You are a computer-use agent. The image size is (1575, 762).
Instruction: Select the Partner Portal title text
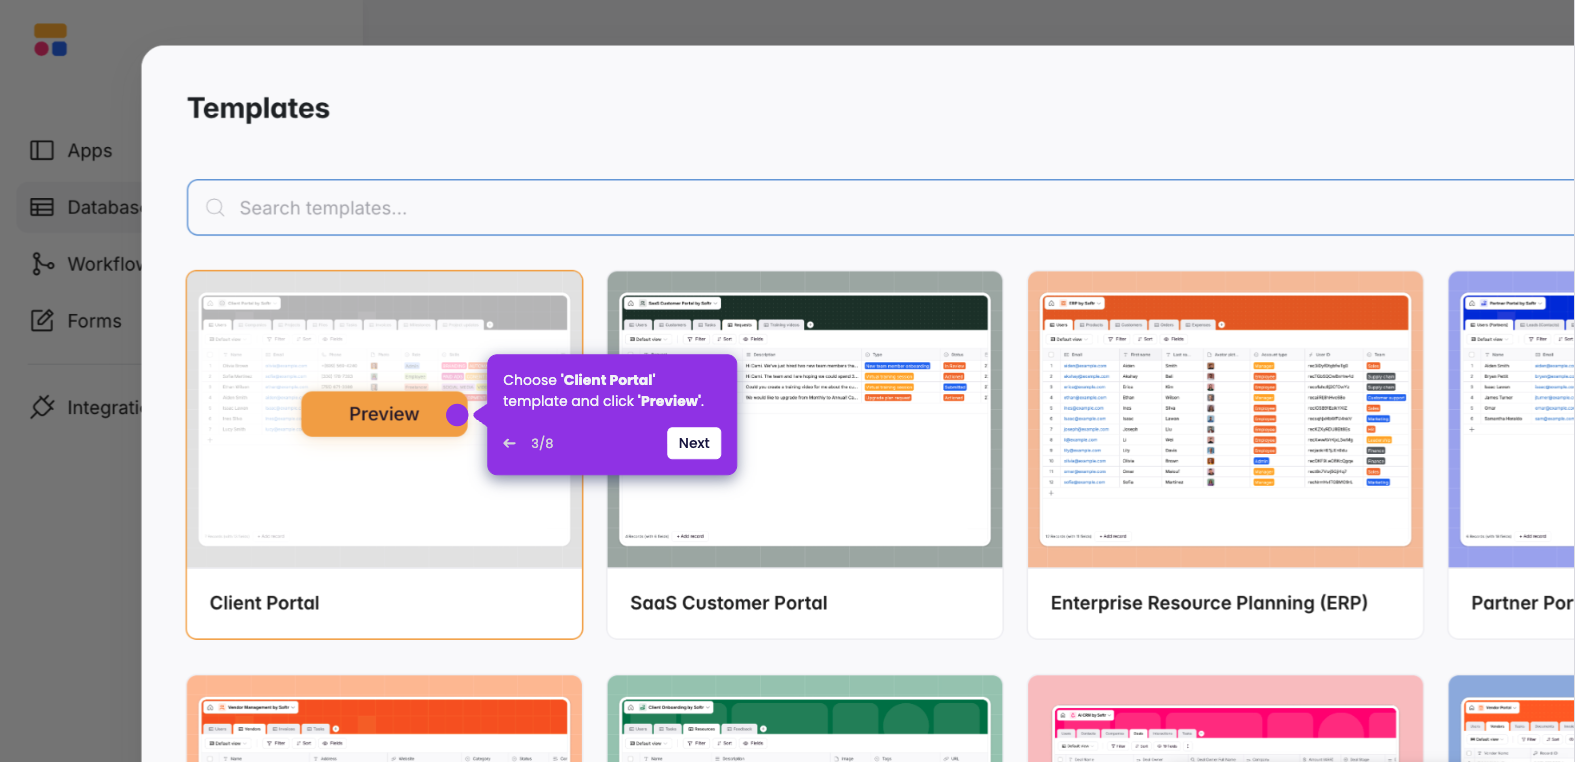pyautogui.click(x=1522, y=603)
